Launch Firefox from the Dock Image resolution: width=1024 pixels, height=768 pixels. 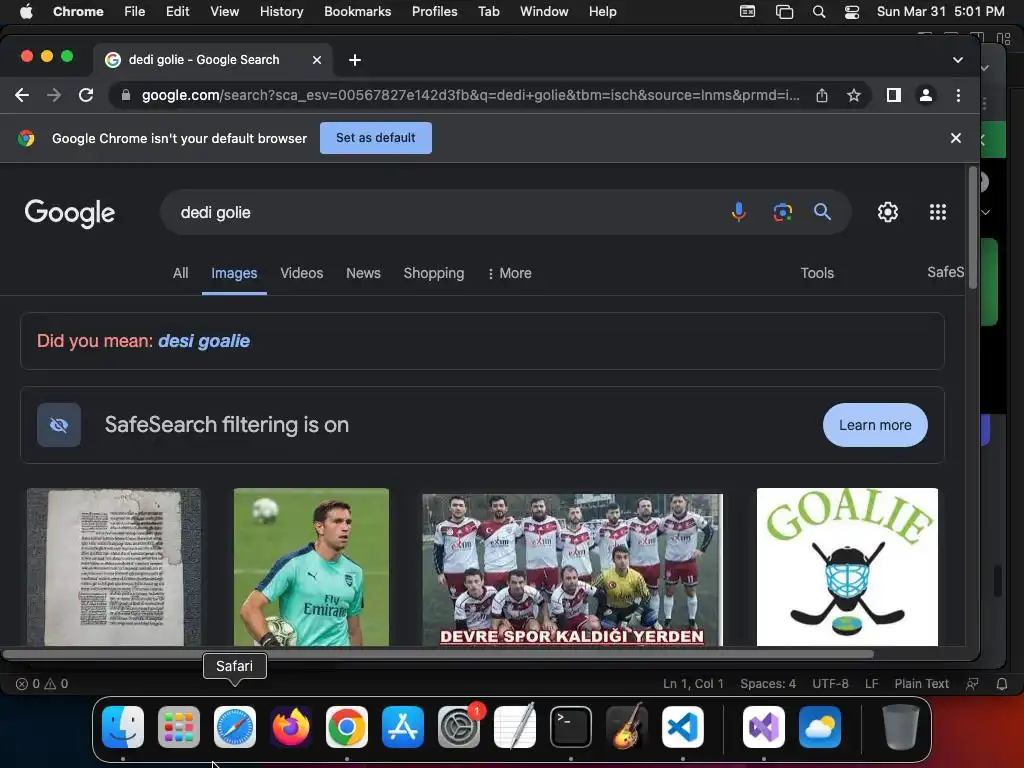click(x=291, y=727)
